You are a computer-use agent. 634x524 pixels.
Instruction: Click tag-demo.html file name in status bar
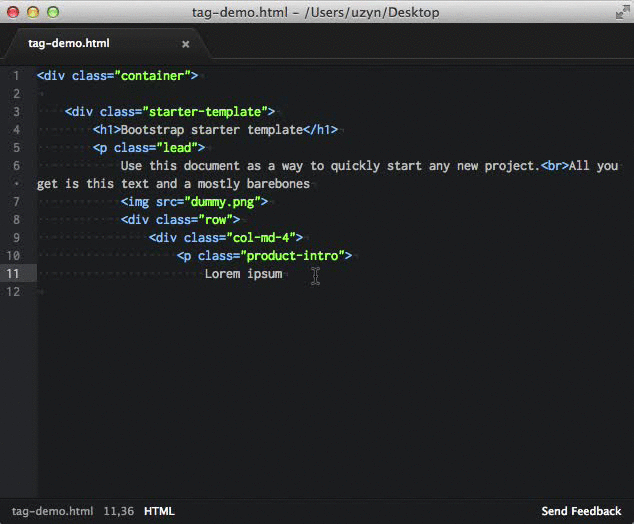[x=52, y=511]
